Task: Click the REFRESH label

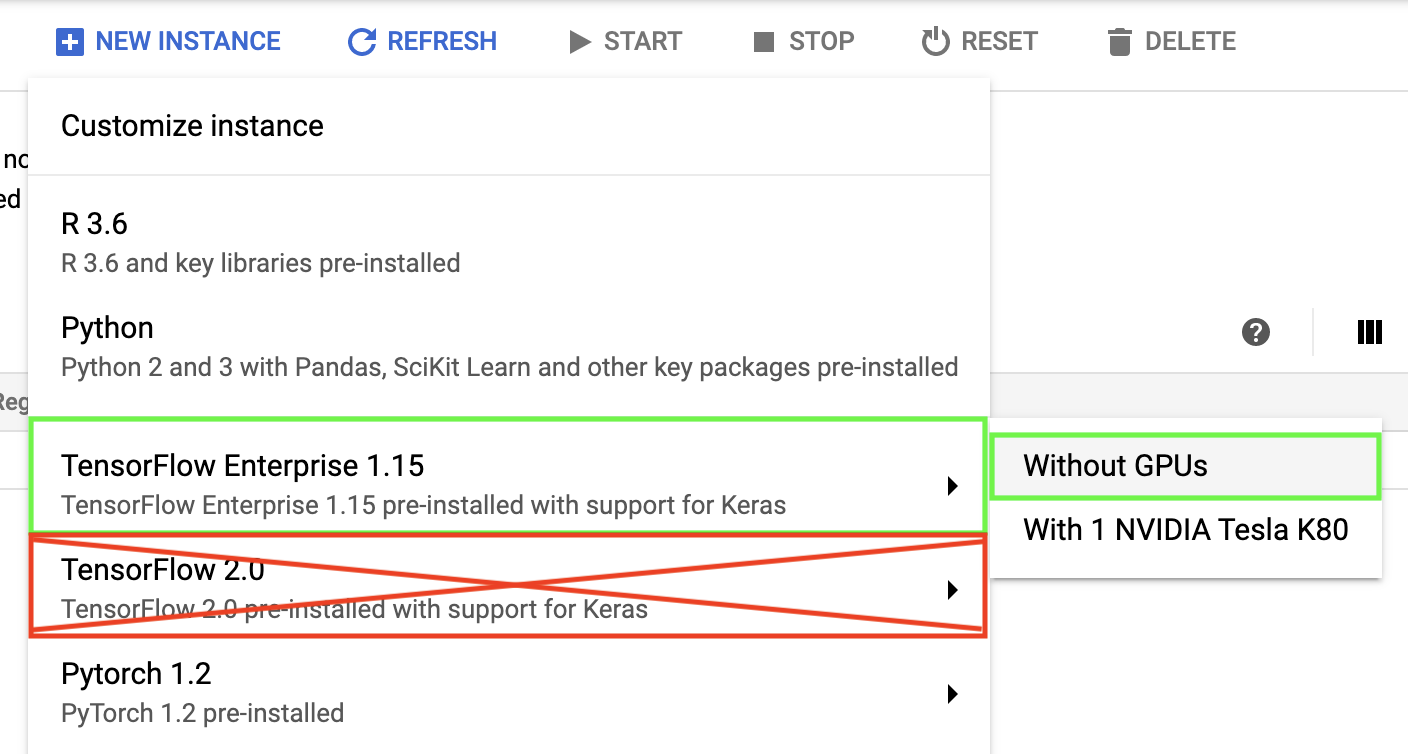Action: click(x=442, y=42)
